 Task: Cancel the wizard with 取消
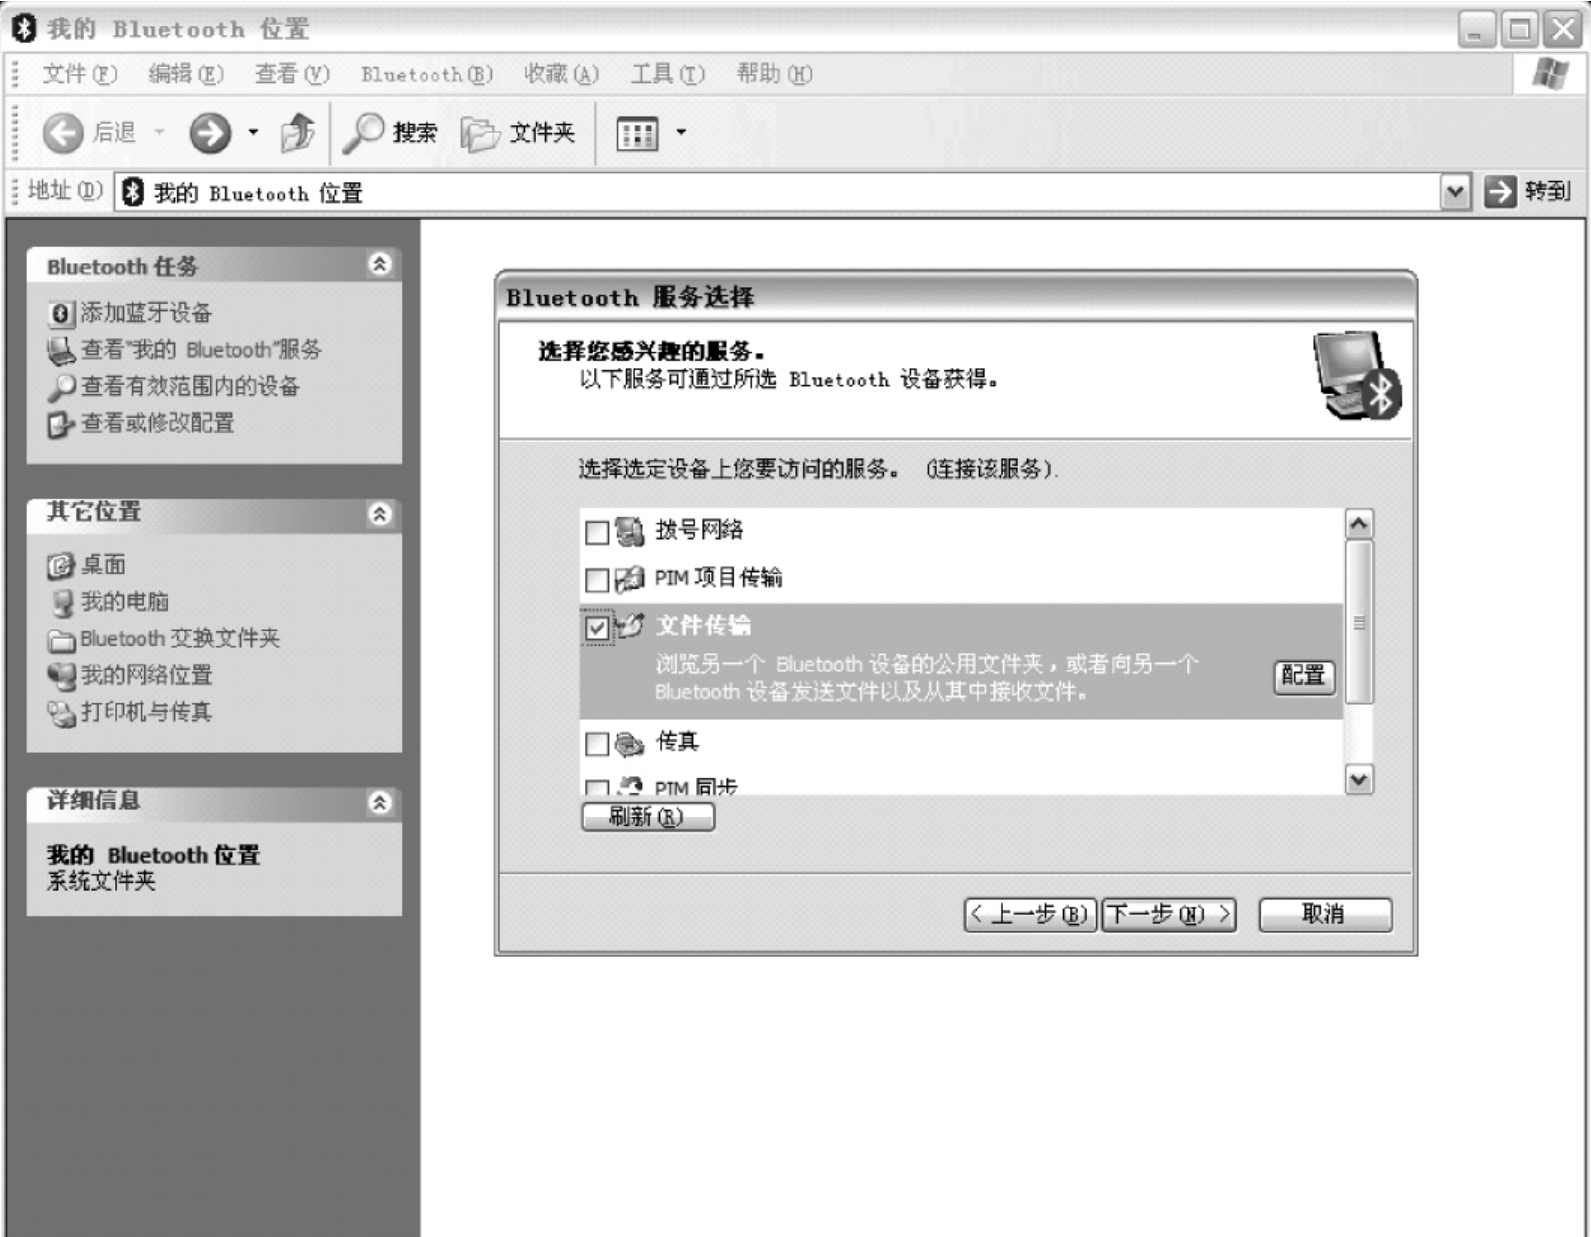tap(1325, 914)
